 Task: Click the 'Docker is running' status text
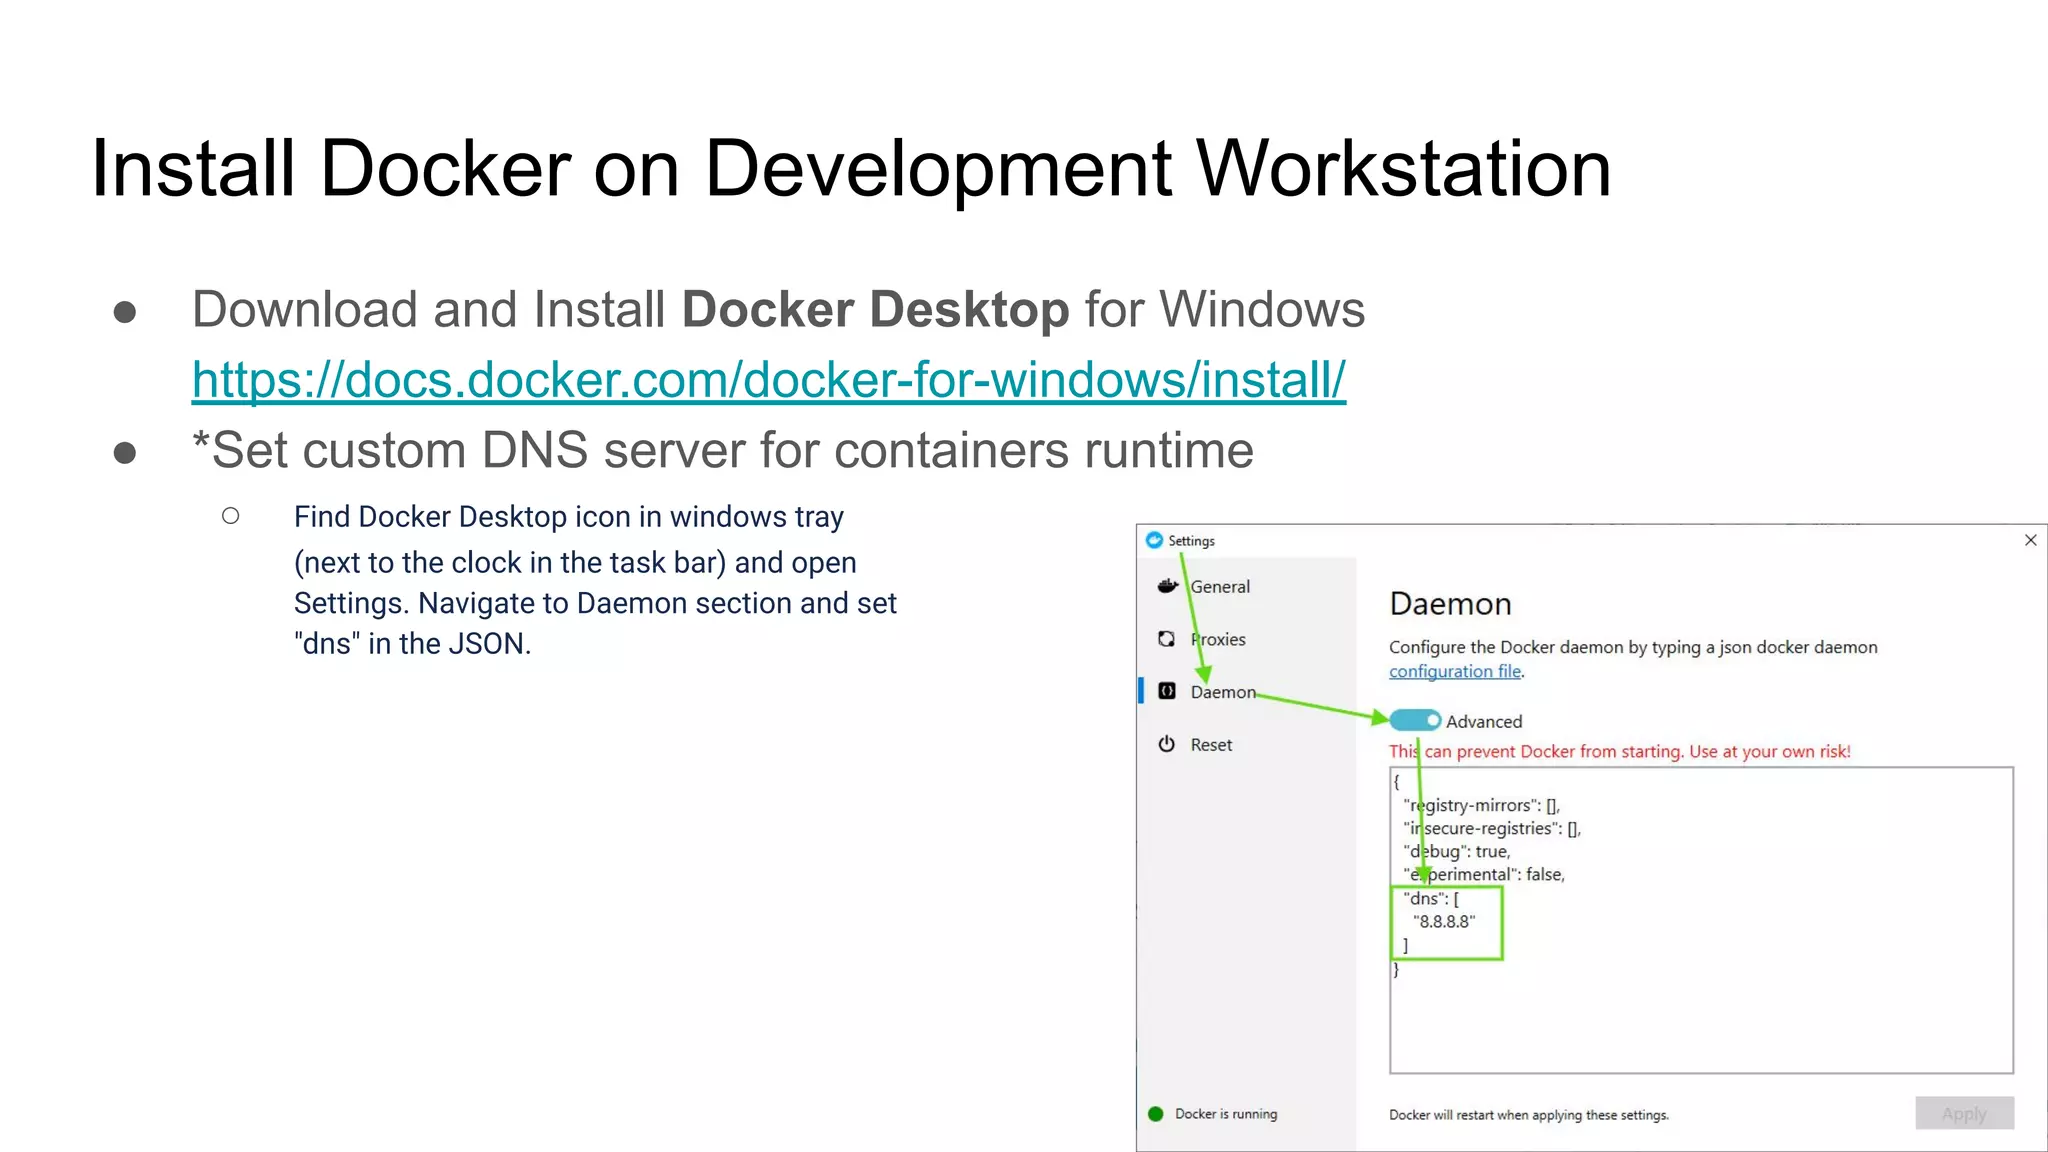coord(1226,1114)
